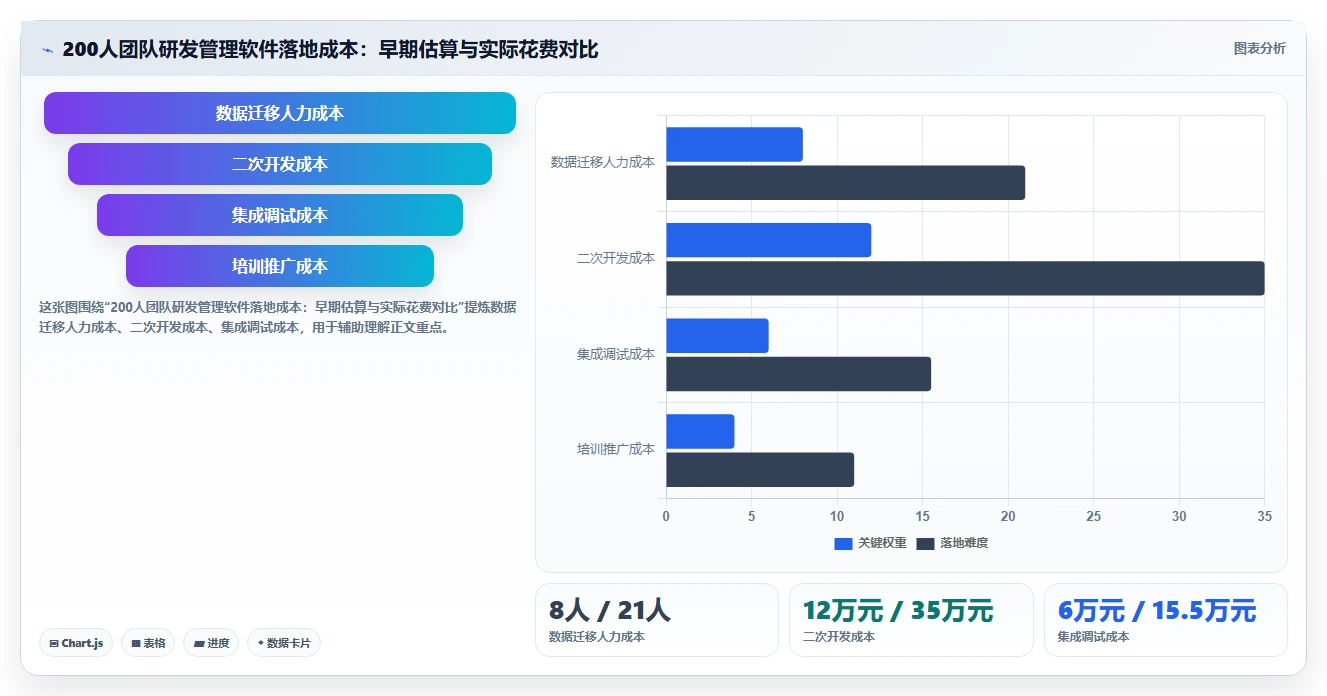Viewport: 1327px width, 696px height.
Task: Click the 落地难度 legend label text
Action: [x=964, y=543]
